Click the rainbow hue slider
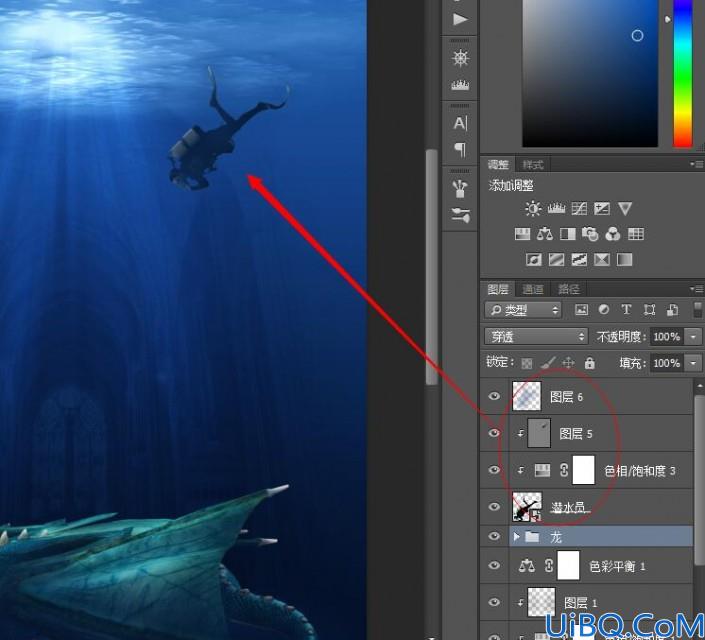705x640 pixels. (683, 73)
